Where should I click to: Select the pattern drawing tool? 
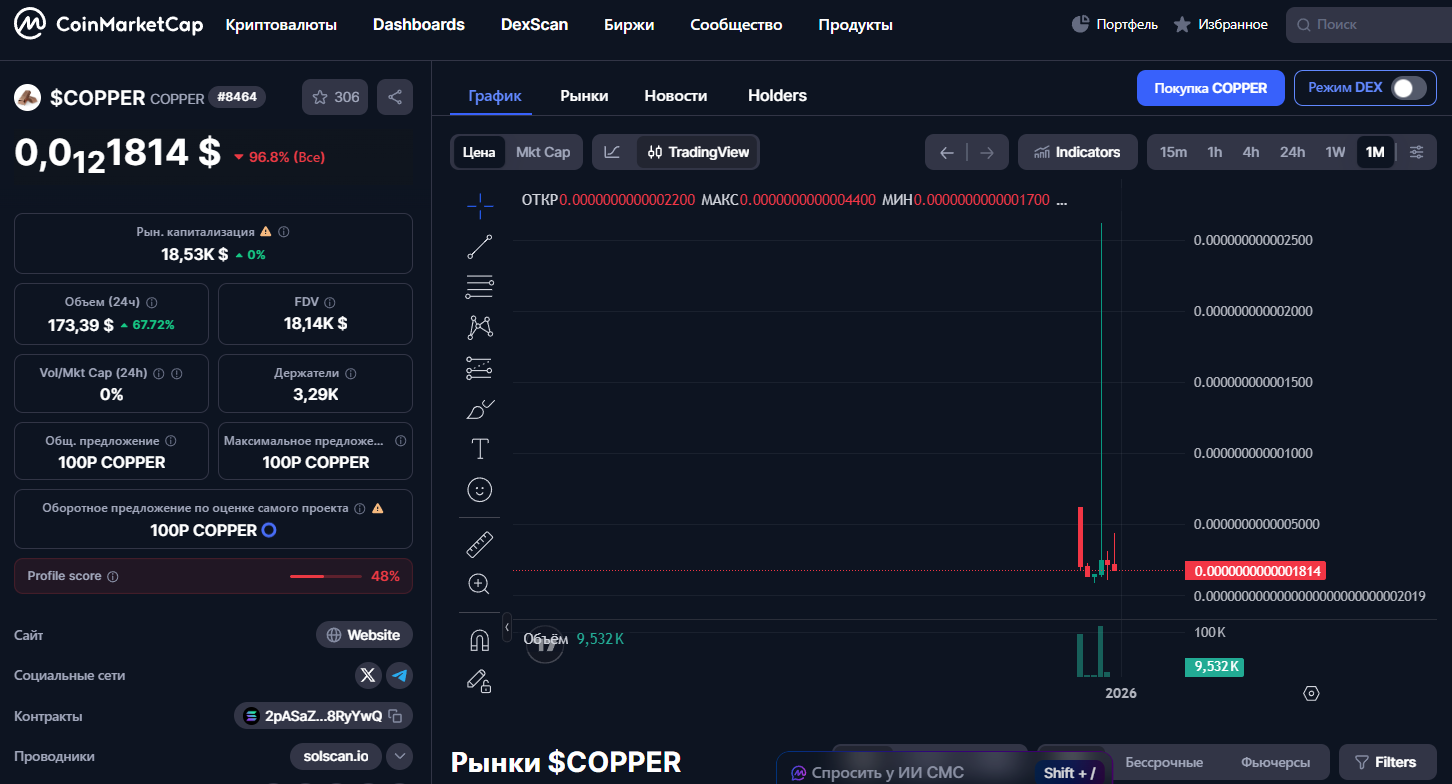[x=480, y=327]
